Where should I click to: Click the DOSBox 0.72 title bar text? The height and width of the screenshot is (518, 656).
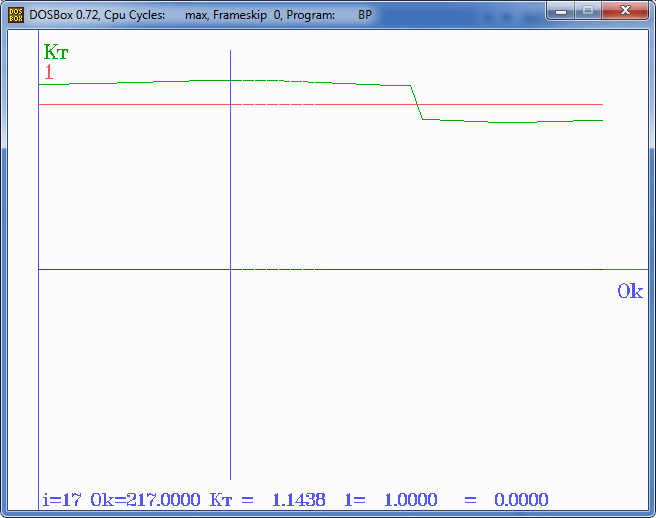200,15
